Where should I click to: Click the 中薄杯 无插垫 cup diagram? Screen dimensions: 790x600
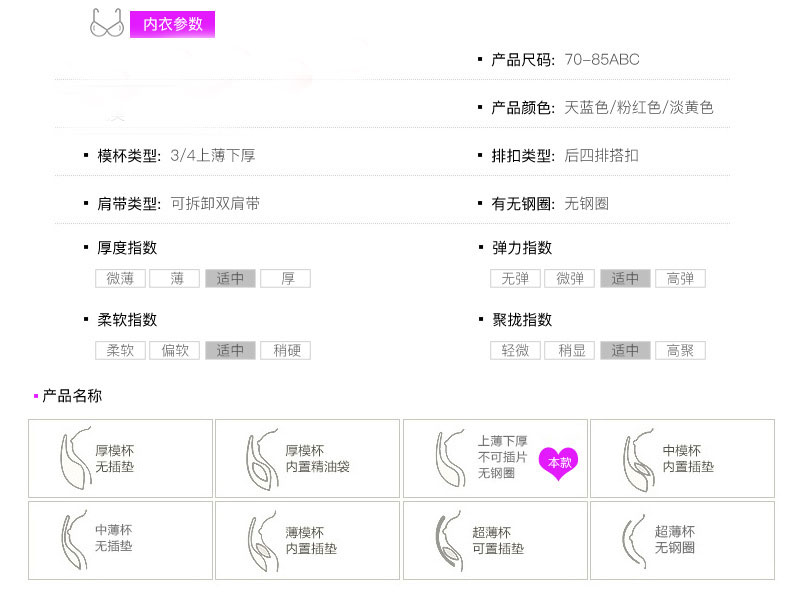(x=72, y=540)
